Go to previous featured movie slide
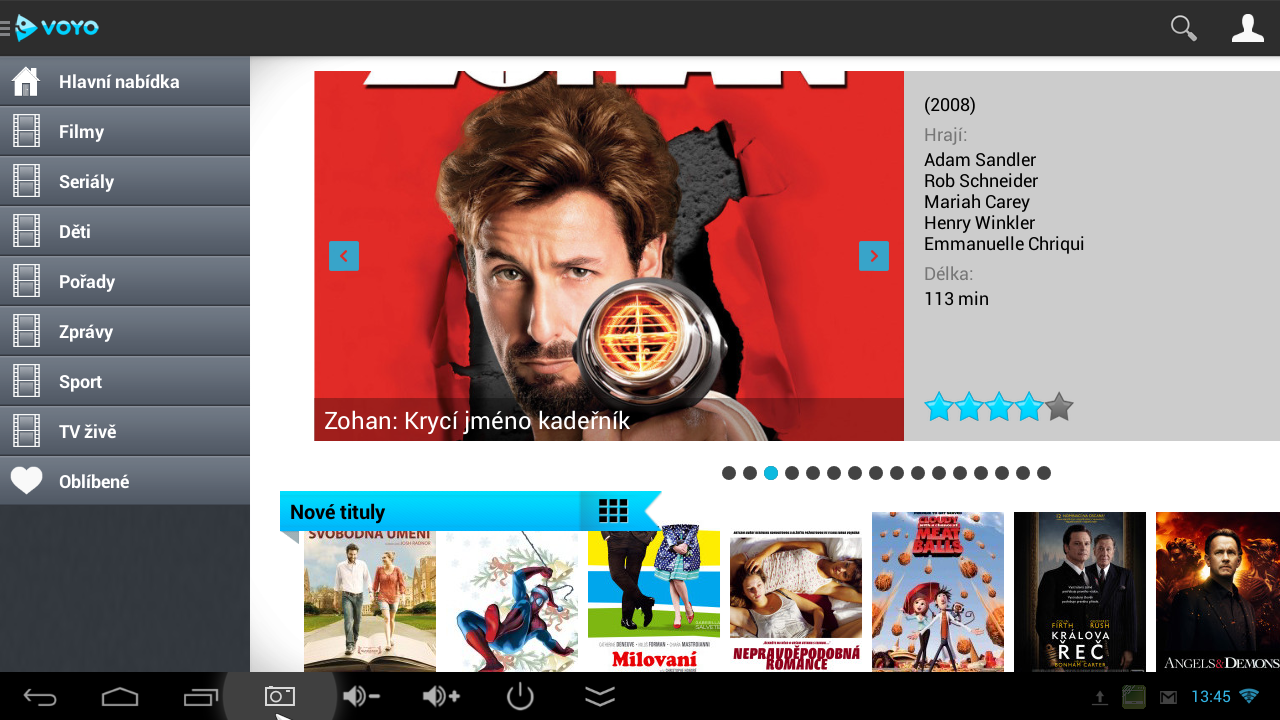This screenshot has height=720, width=1280. 344,256
